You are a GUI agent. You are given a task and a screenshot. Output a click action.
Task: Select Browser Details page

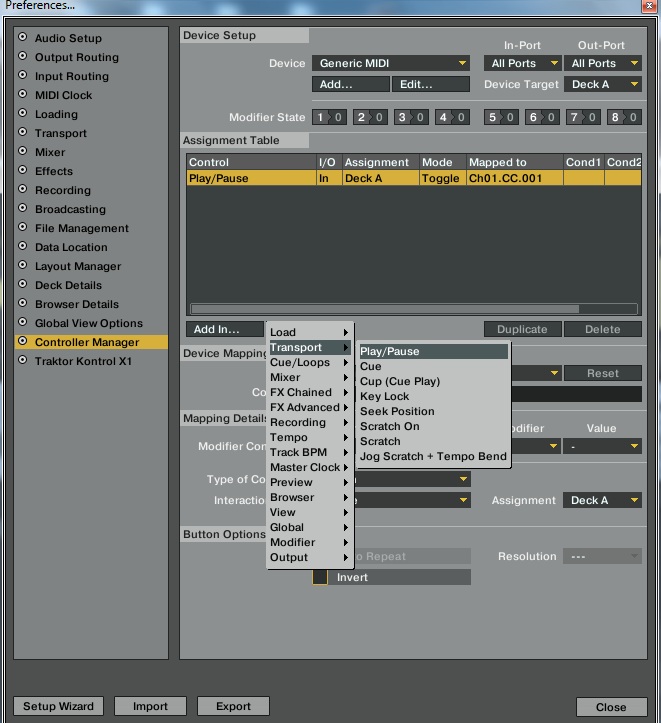(77, 304)
